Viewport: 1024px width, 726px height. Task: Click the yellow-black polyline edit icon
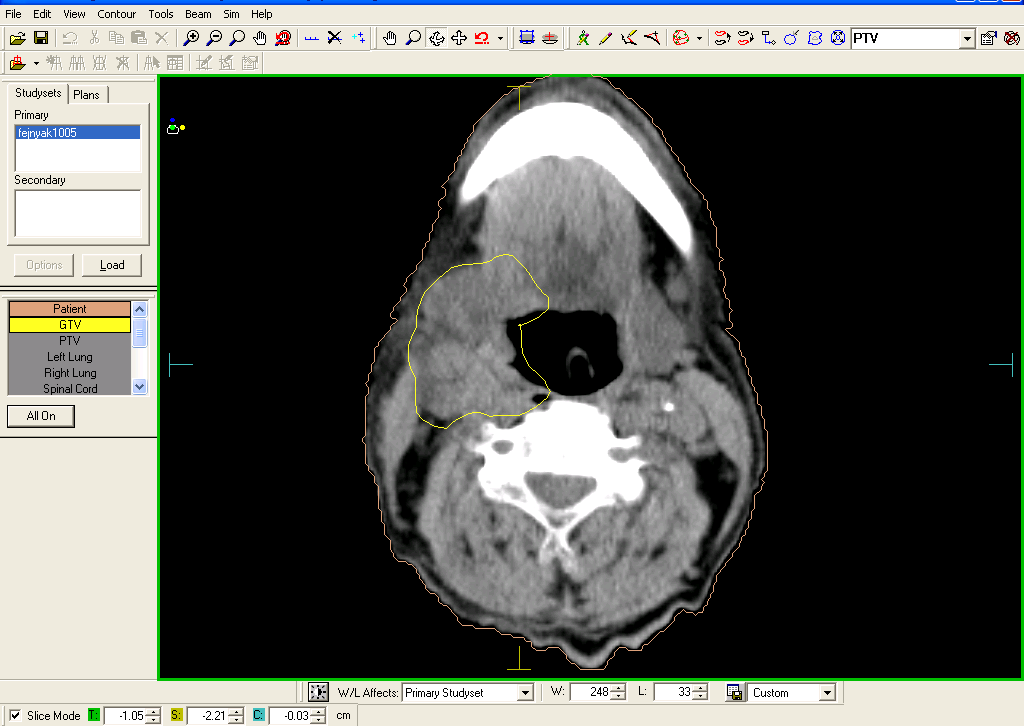coord(629,38)
